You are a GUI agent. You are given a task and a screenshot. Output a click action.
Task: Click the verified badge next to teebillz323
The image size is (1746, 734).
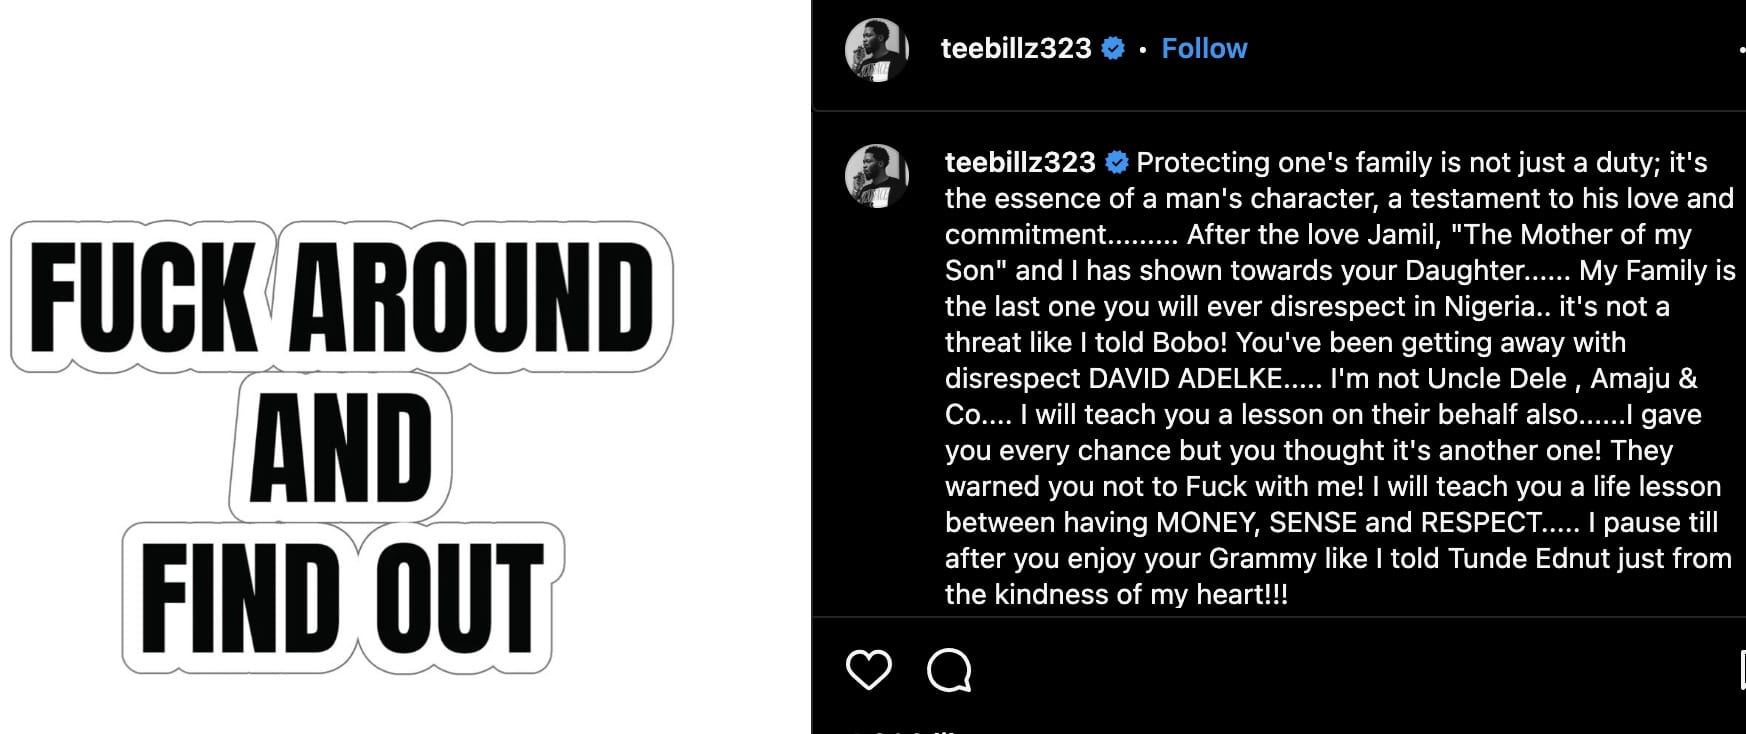click(x=1112, y=47)
